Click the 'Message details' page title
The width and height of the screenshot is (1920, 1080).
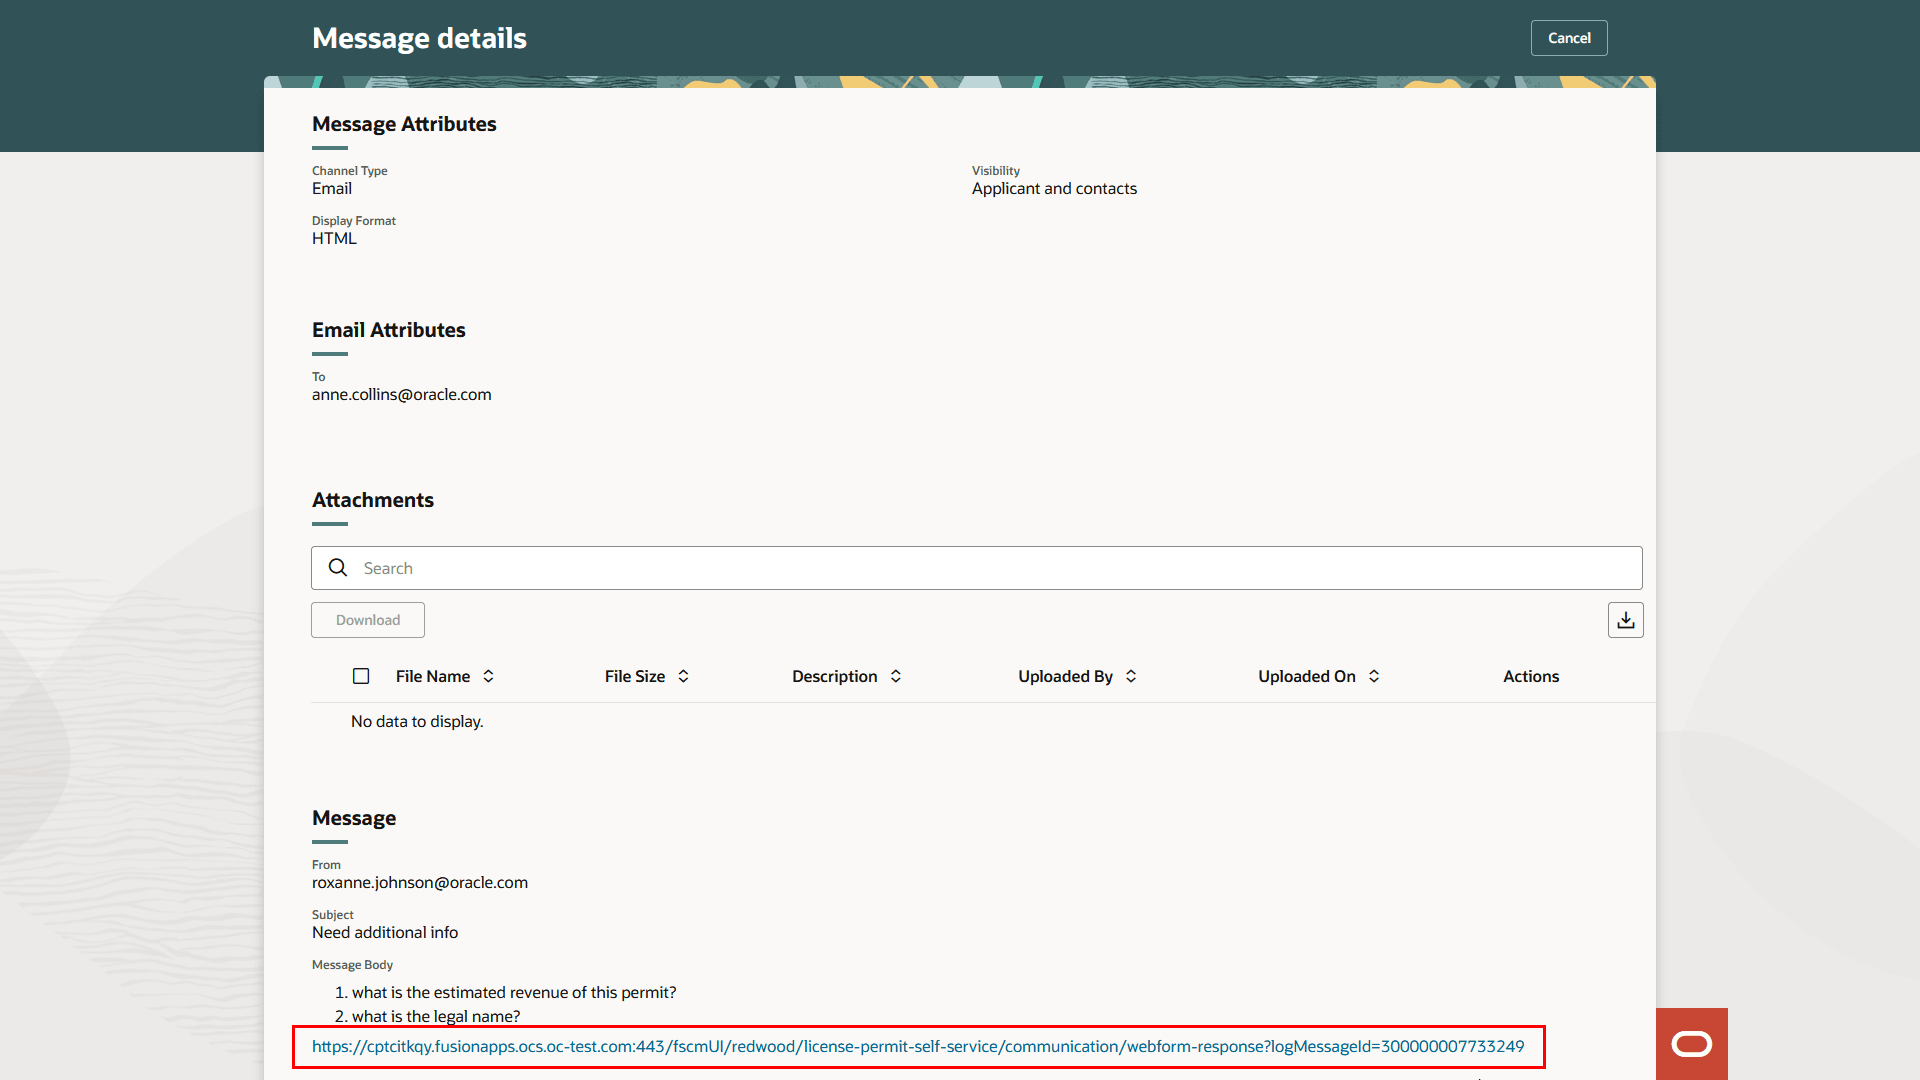coord(419,38)
